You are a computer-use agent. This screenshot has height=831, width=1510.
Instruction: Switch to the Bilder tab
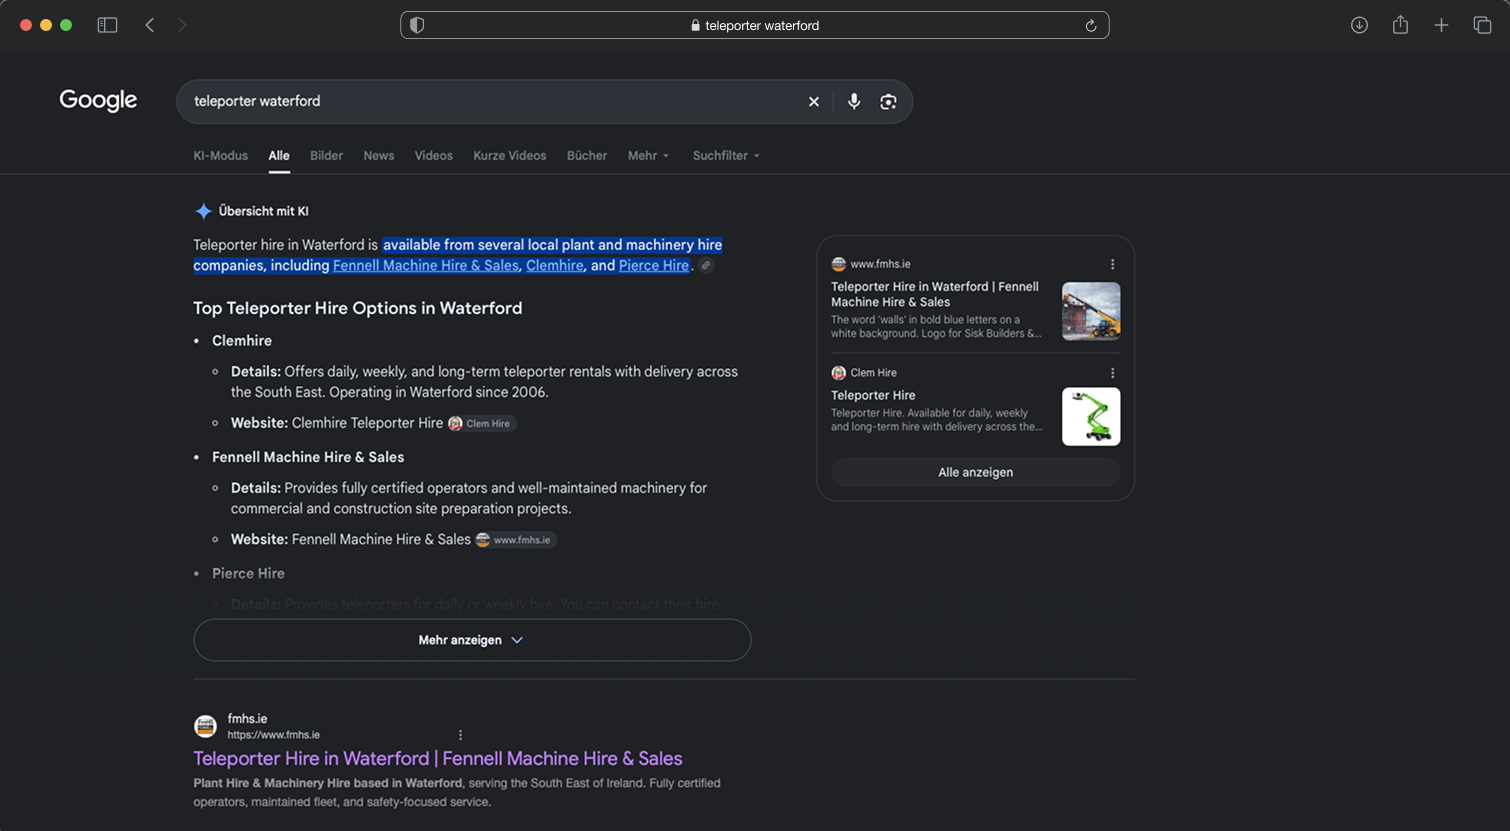[326, 156]
